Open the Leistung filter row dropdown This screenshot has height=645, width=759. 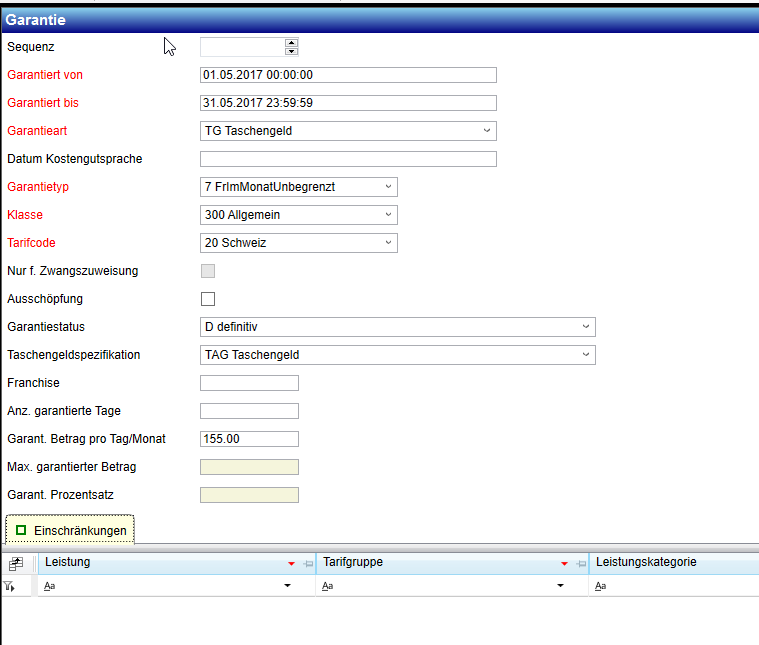click(288, 586)
